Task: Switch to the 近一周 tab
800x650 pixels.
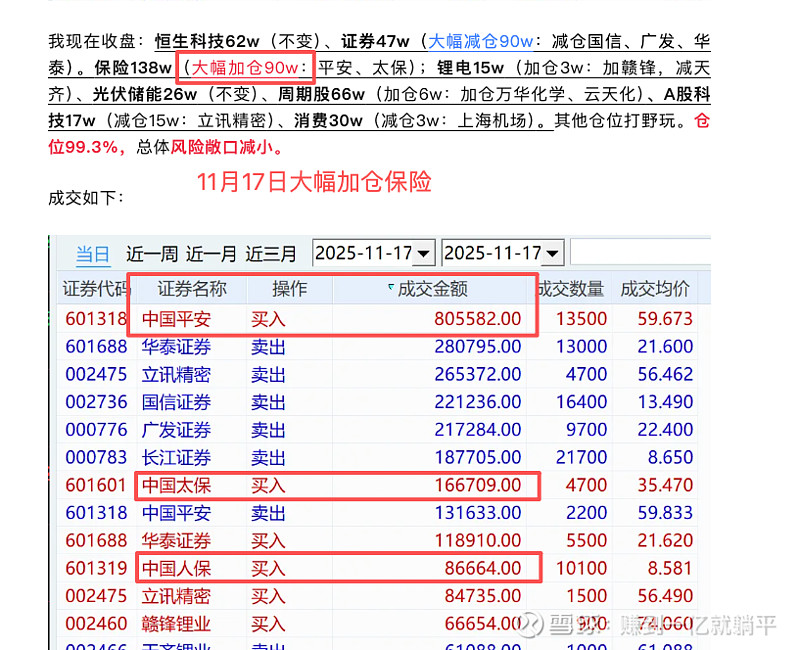Action: coord(152,254)
